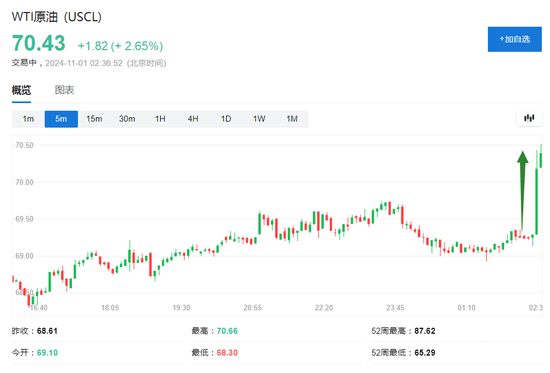Click the 最低 value 68.30

coord(227,353)
